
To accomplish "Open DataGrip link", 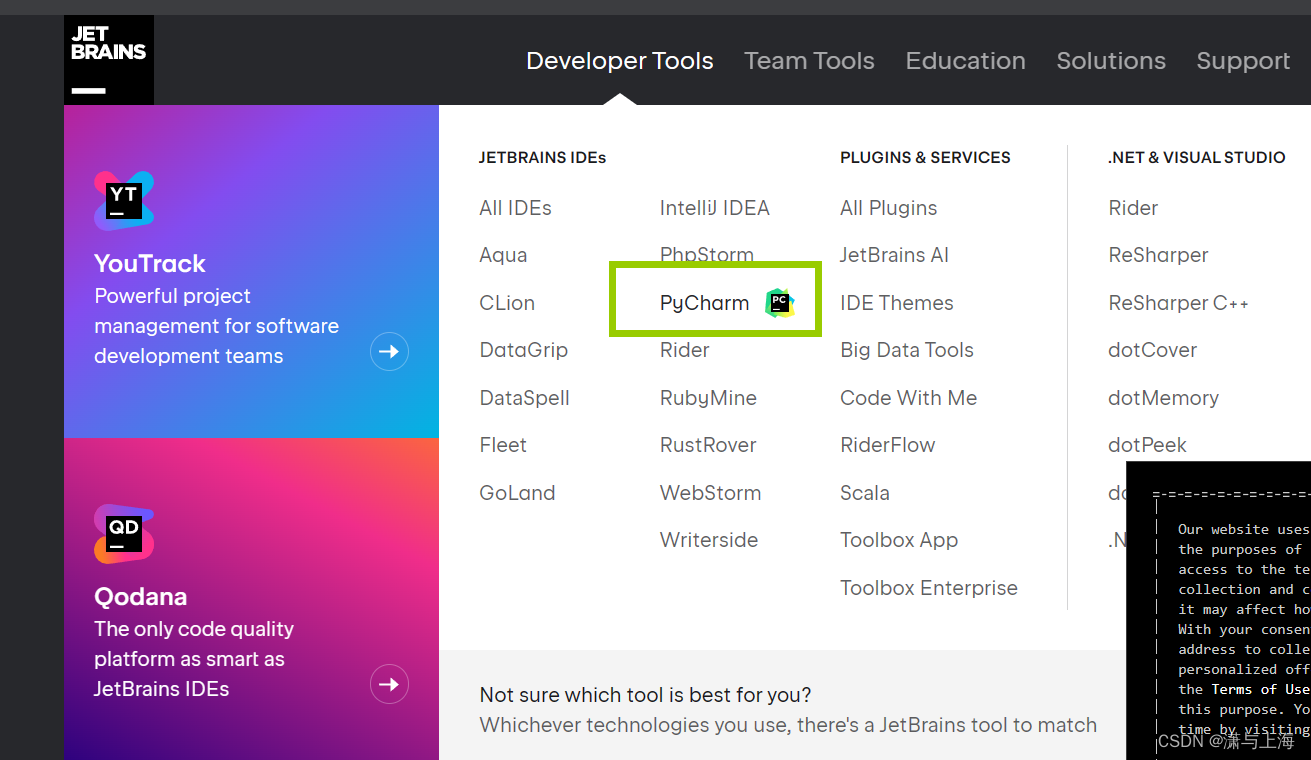I will coord(524,350).
